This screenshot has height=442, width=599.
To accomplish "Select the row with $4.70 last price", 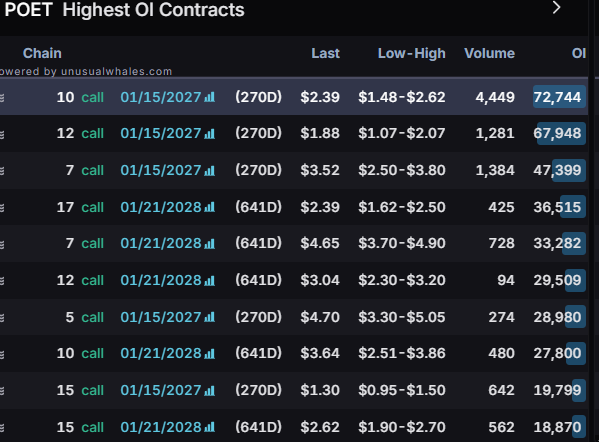I will [294, 317].
